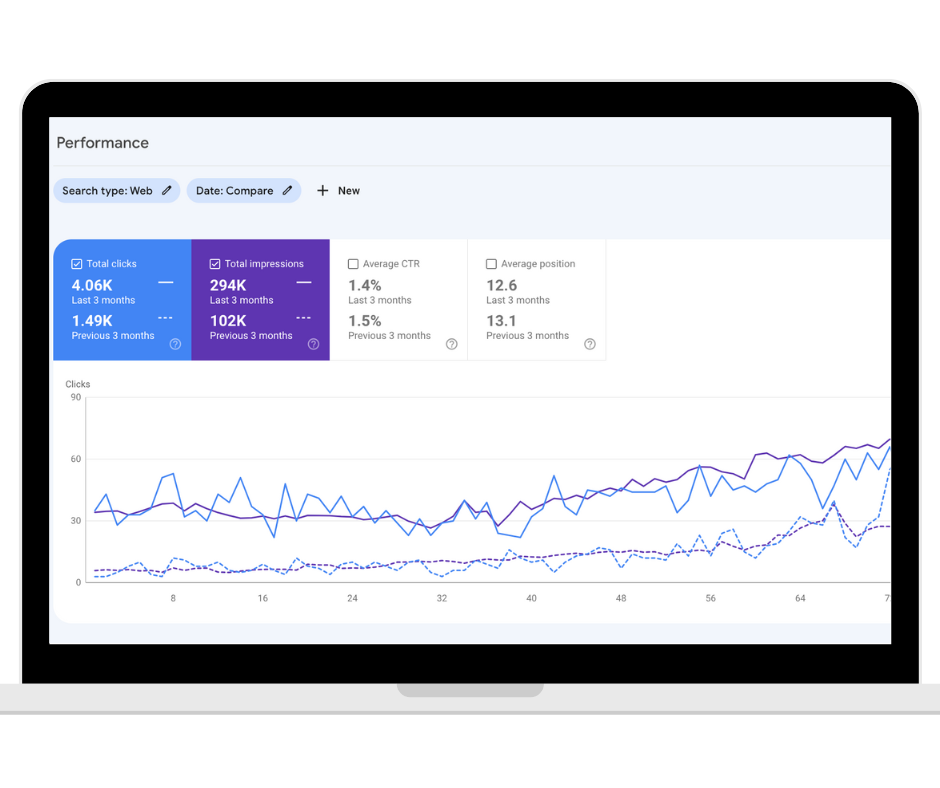940x788 pixels.
Task: Enable the Average CTR checkbox
Action: pos(353,264)
